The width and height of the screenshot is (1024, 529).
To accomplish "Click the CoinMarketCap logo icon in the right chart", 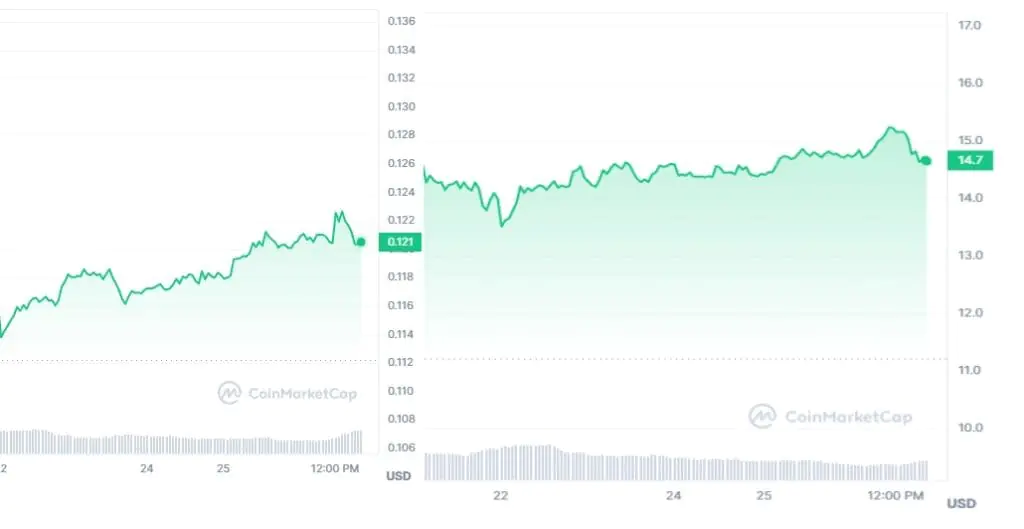I will pyautogui.click(x=762, y=416).
